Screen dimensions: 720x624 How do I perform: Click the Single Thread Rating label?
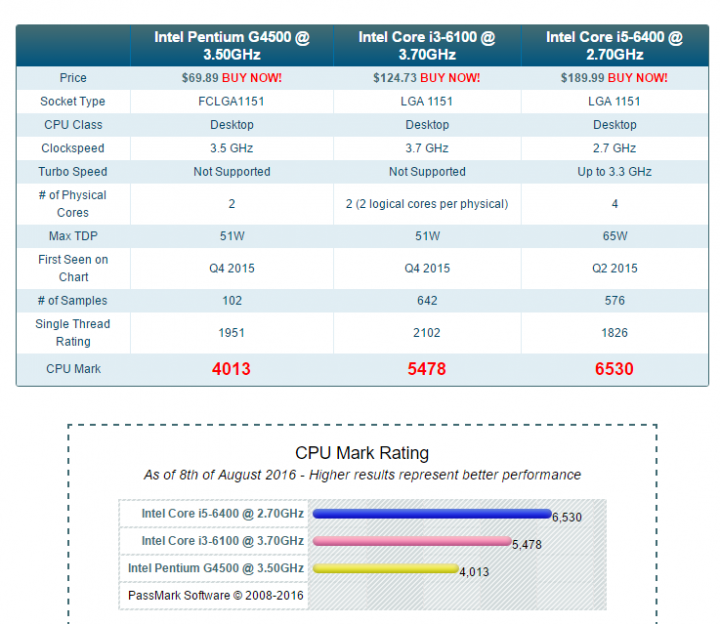pos(73,333)
